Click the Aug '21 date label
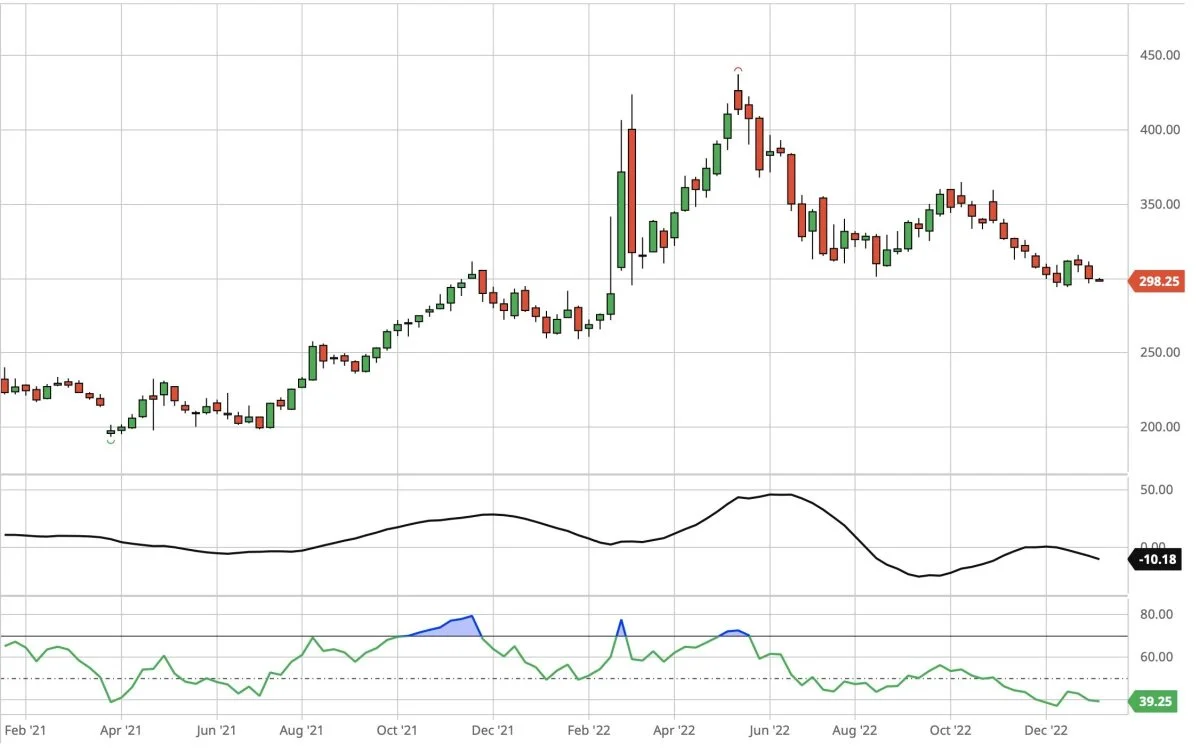This screenshot has height=754, width=1200. [301, 732]
